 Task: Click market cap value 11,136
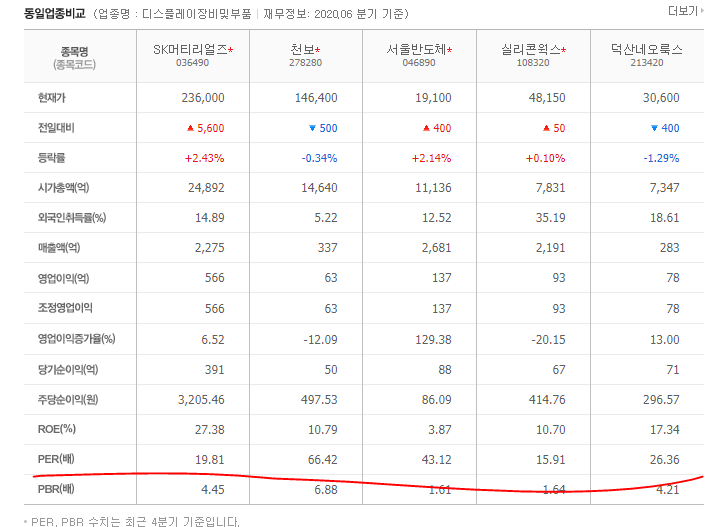(x=433, y=188)
